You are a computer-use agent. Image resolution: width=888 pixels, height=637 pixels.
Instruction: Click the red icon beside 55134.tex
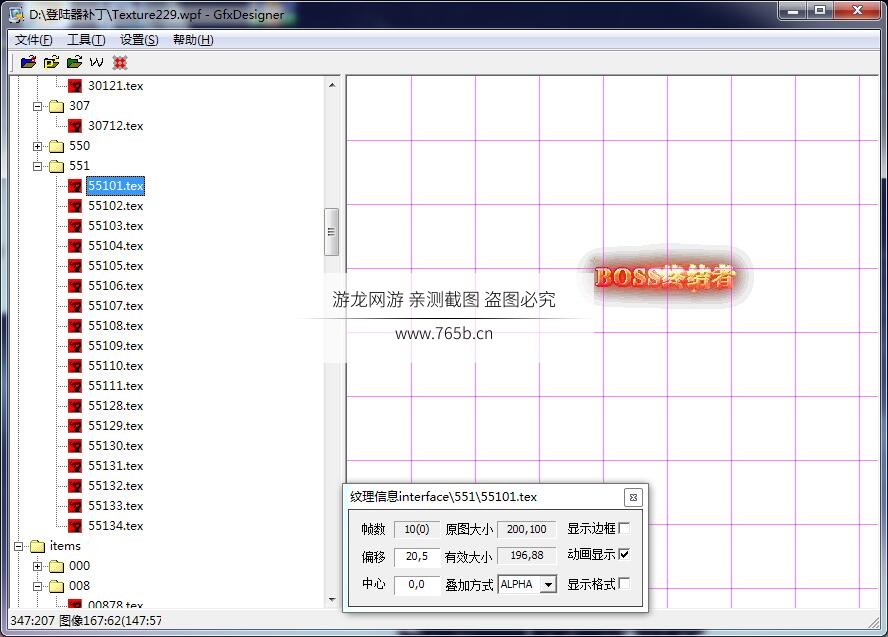click(75, 526)
